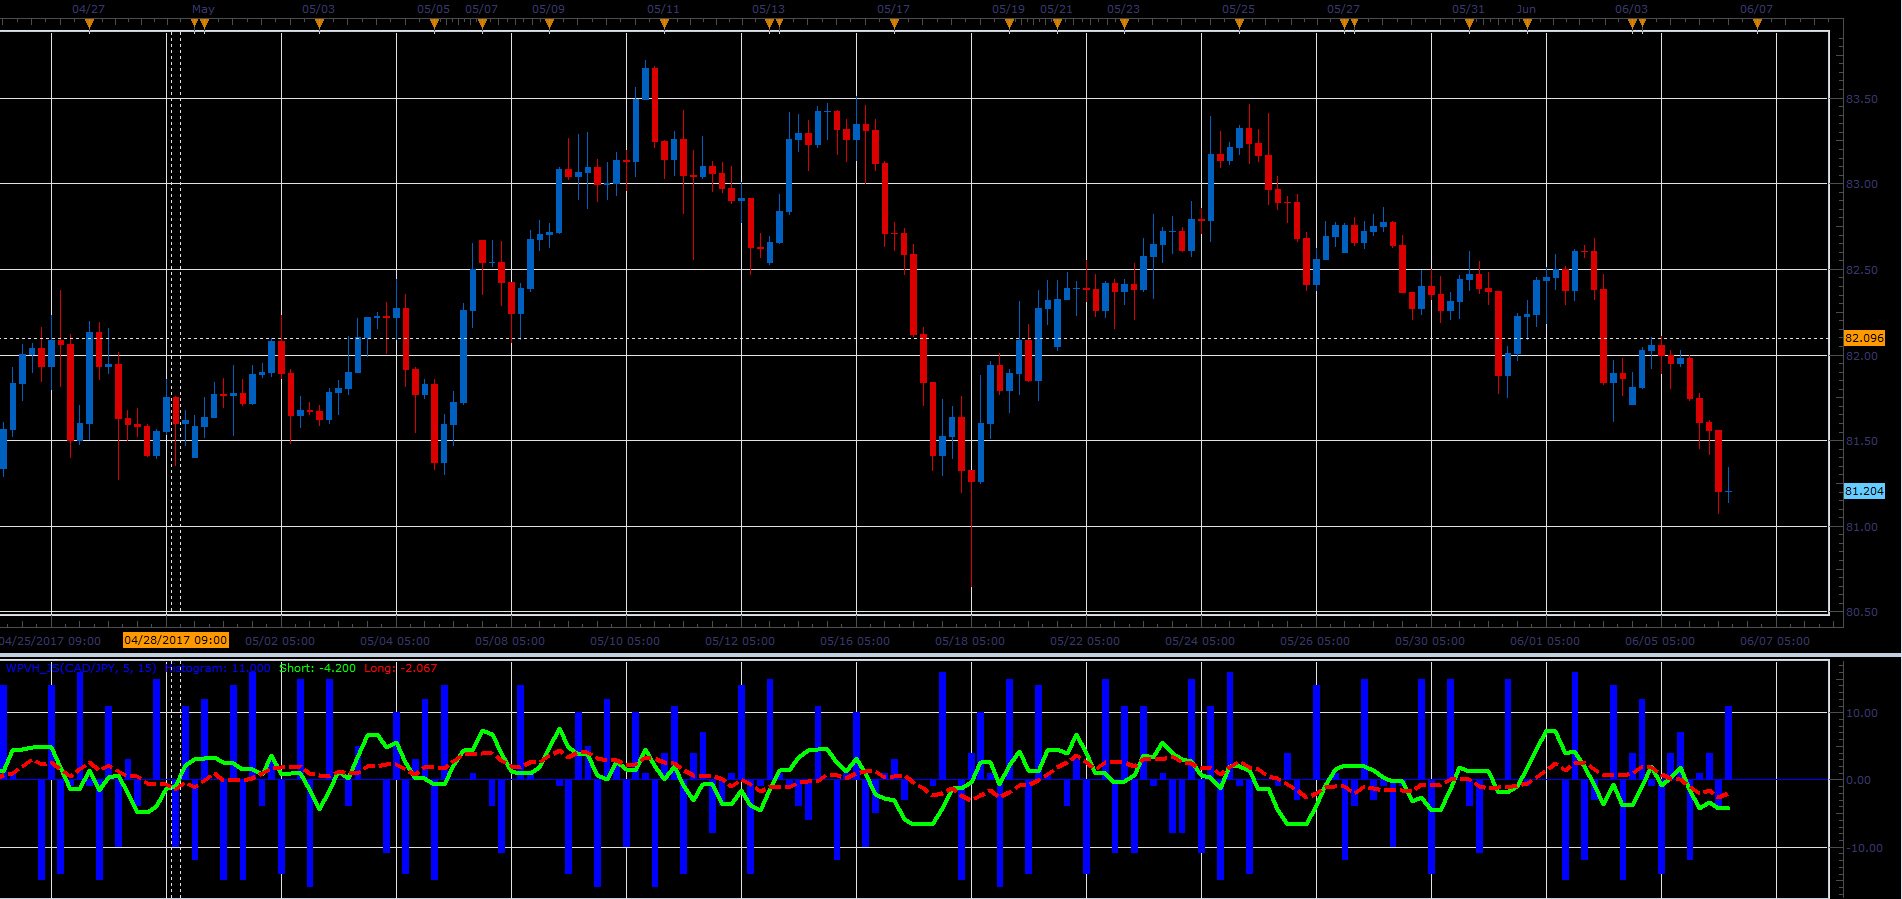Screen dimensions: 1902x899
Task: Click the orange 82.096 price tag
Action: tap(1864, 338)
